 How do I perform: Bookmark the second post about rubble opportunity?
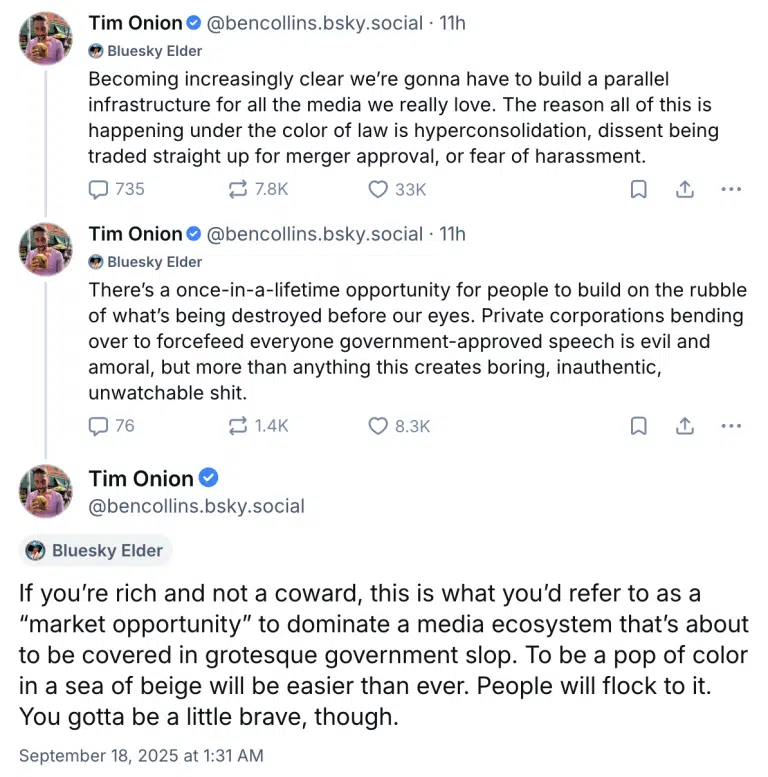638,426
